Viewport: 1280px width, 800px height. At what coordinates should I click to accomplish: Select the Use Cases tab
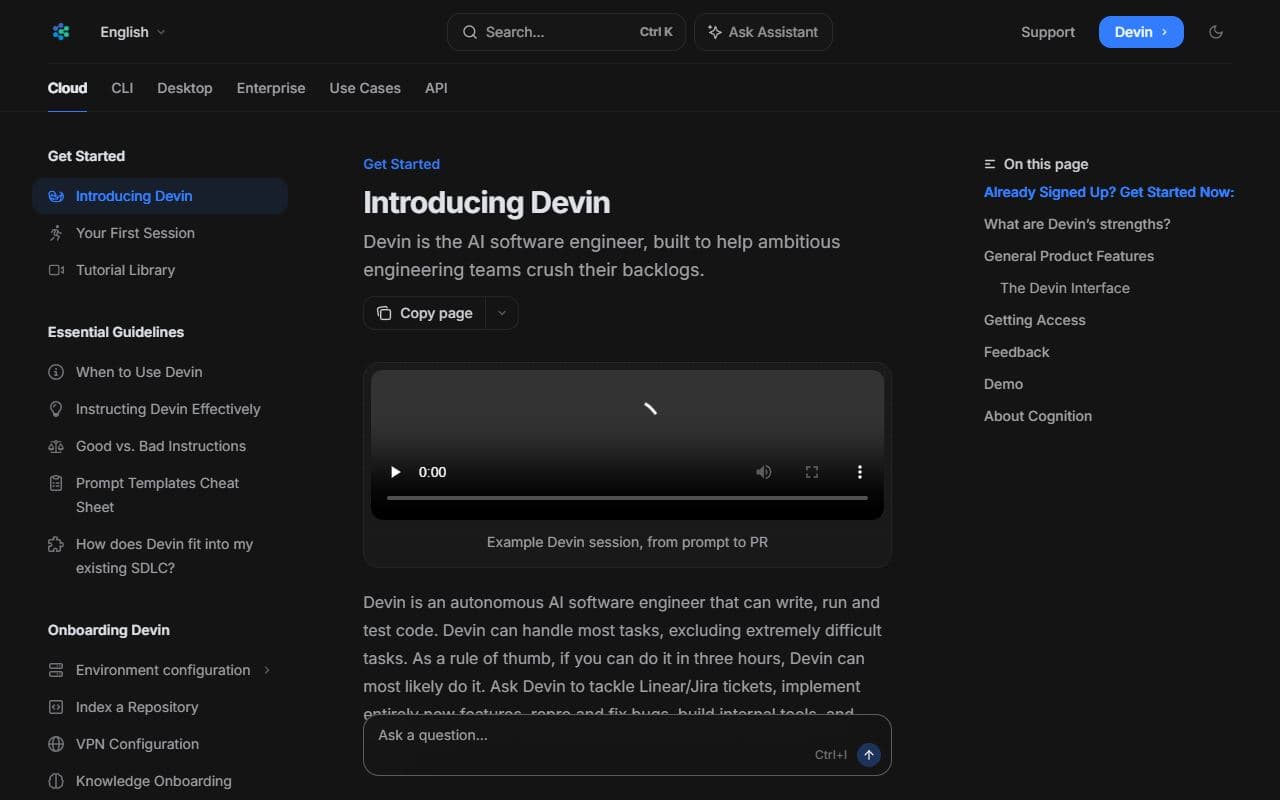coord(365,88)
